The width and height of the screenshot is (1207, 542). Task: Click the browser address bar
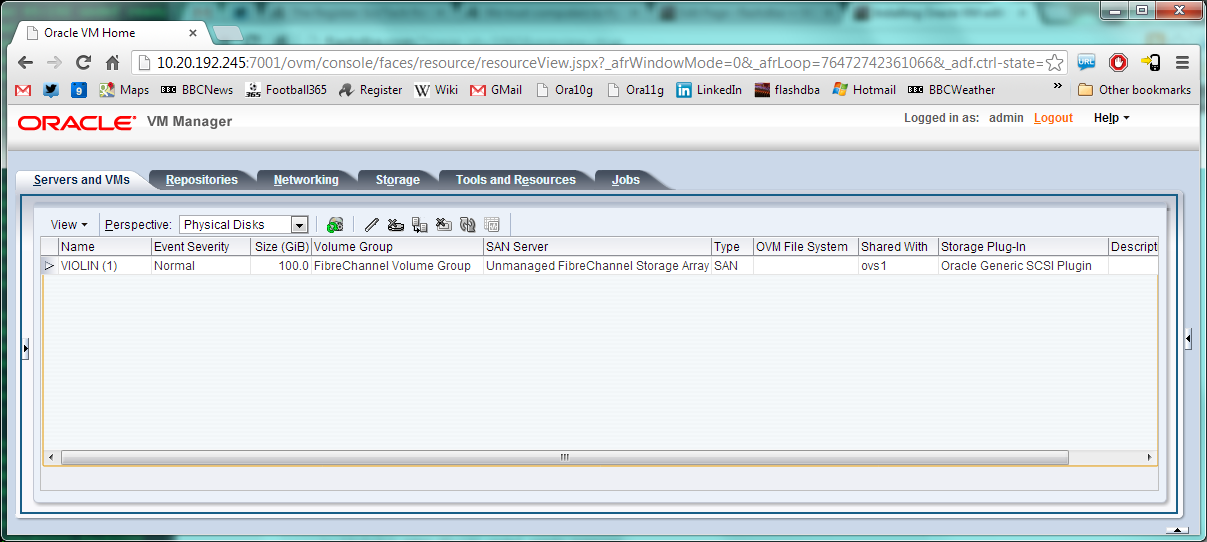point(590,62)
